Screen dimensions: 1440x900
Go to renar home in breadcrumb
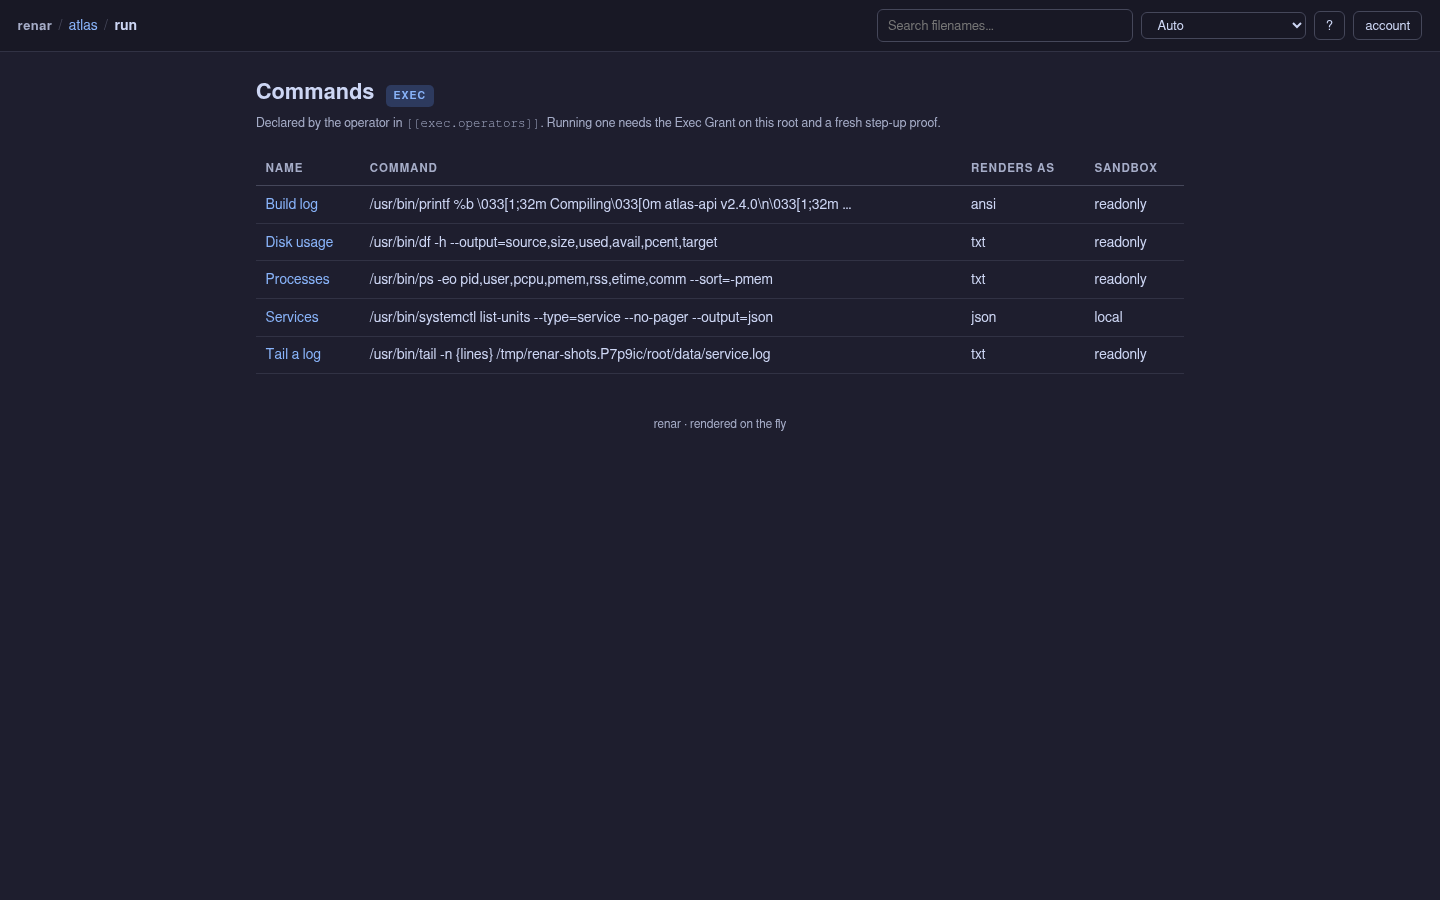tap(35, 25)
